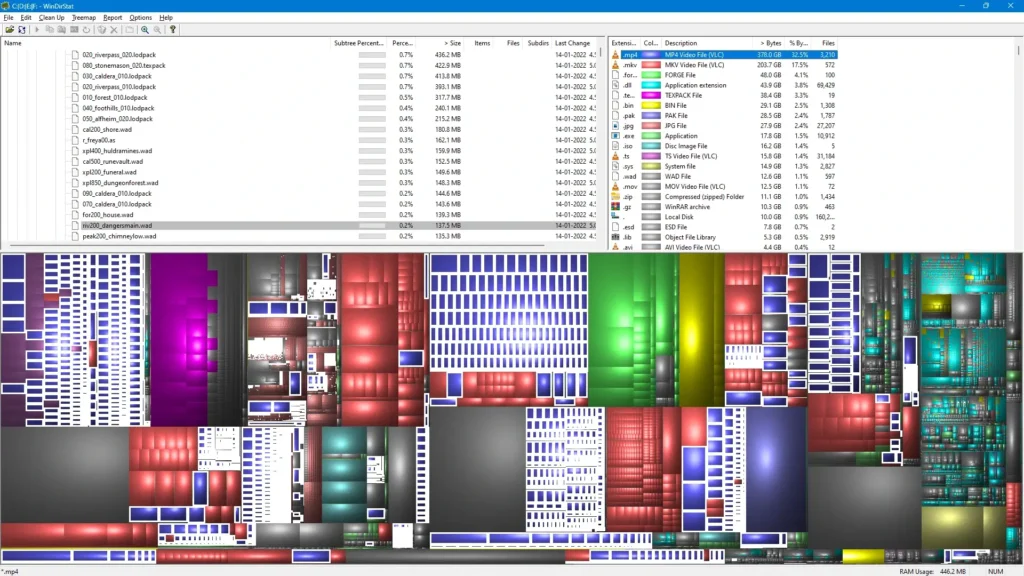This screenshot has height=576, width=1024.
Task: Click the WinRAR archive icon in the extension list
Action: (615, 206)
